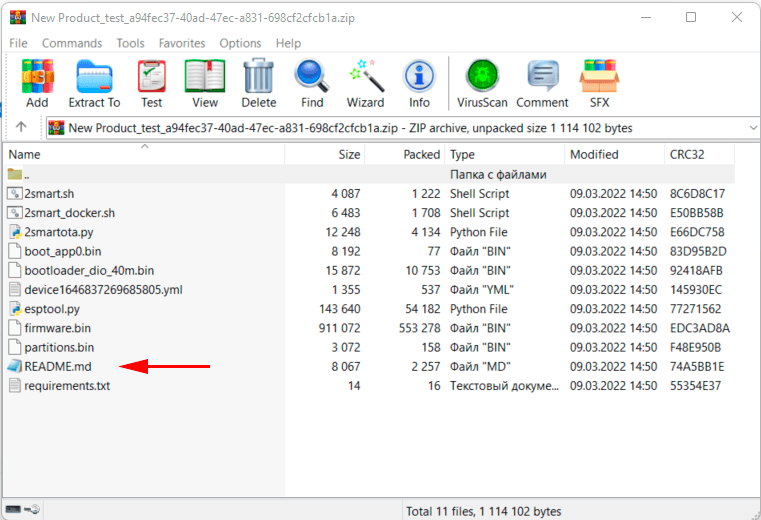Click the 911 072 size value
Image resolution: width=761 pixels, height=520 pixels.
point(339,328)
